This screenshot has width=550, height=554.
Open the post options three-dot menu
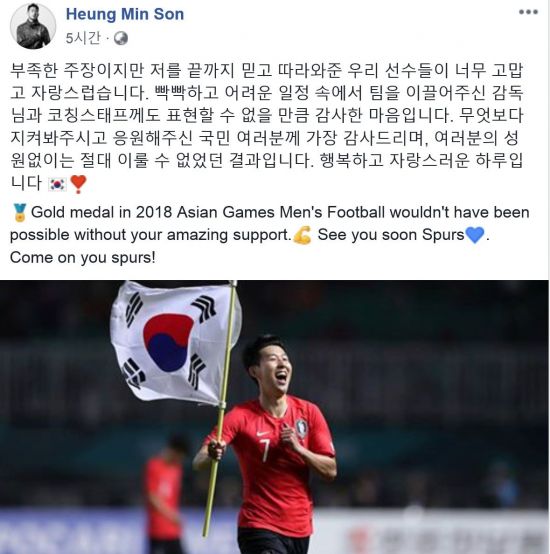click(528, 12)
